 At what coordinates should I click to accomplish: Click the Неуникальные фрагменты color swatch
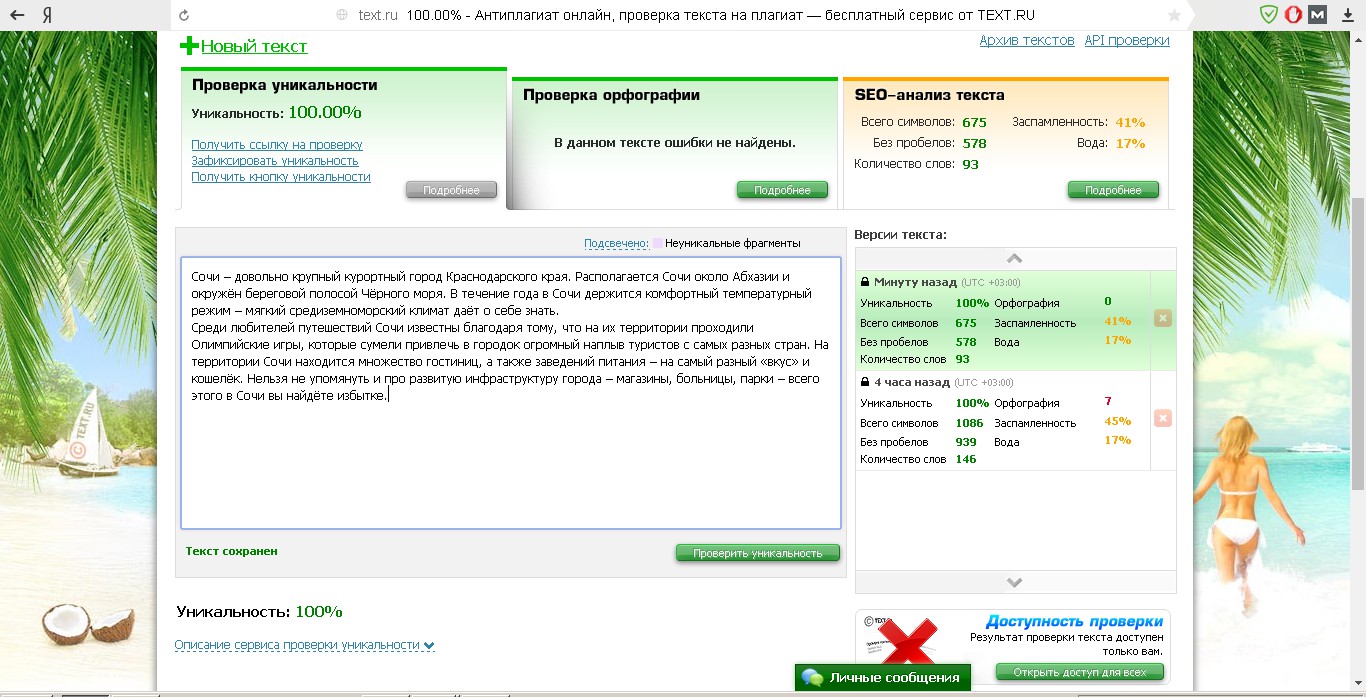[x=658, y=243]
